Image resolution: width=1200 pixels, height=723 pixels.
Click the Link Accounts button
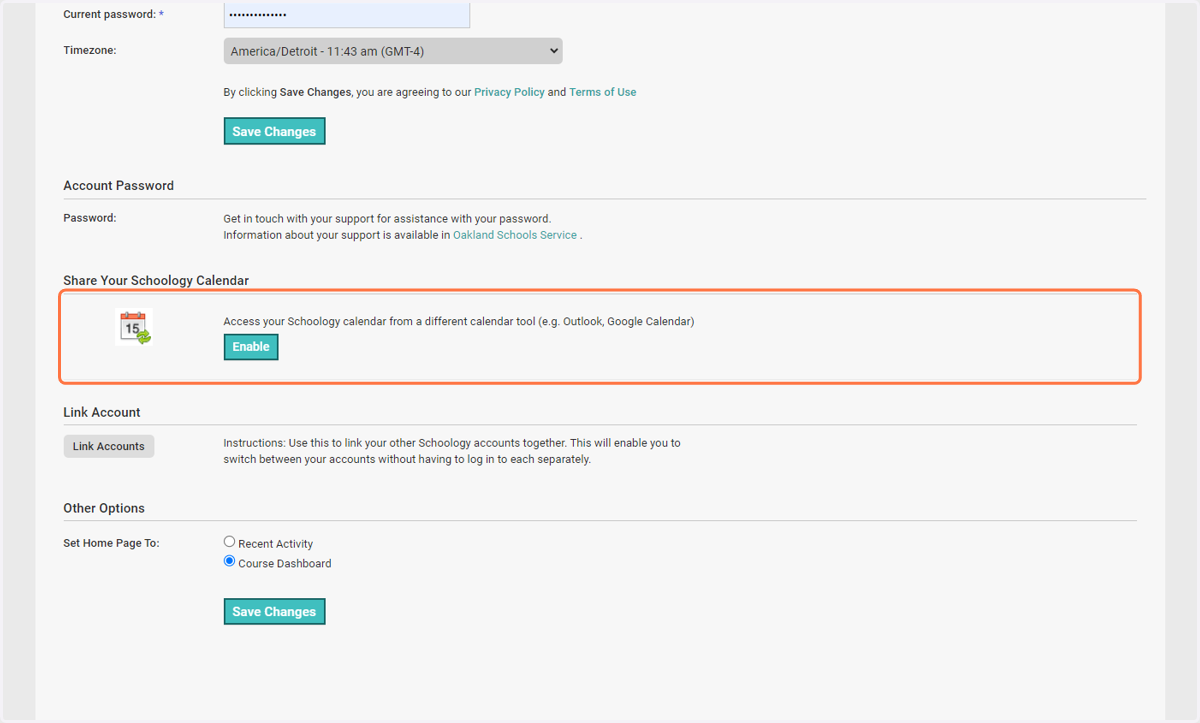(109, 446)
